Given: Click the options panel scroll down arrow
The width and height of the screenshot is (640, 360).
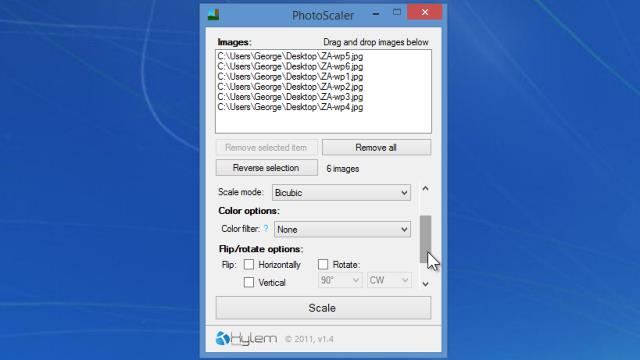Looking at the screenshot, I should [x=425, y=284].
